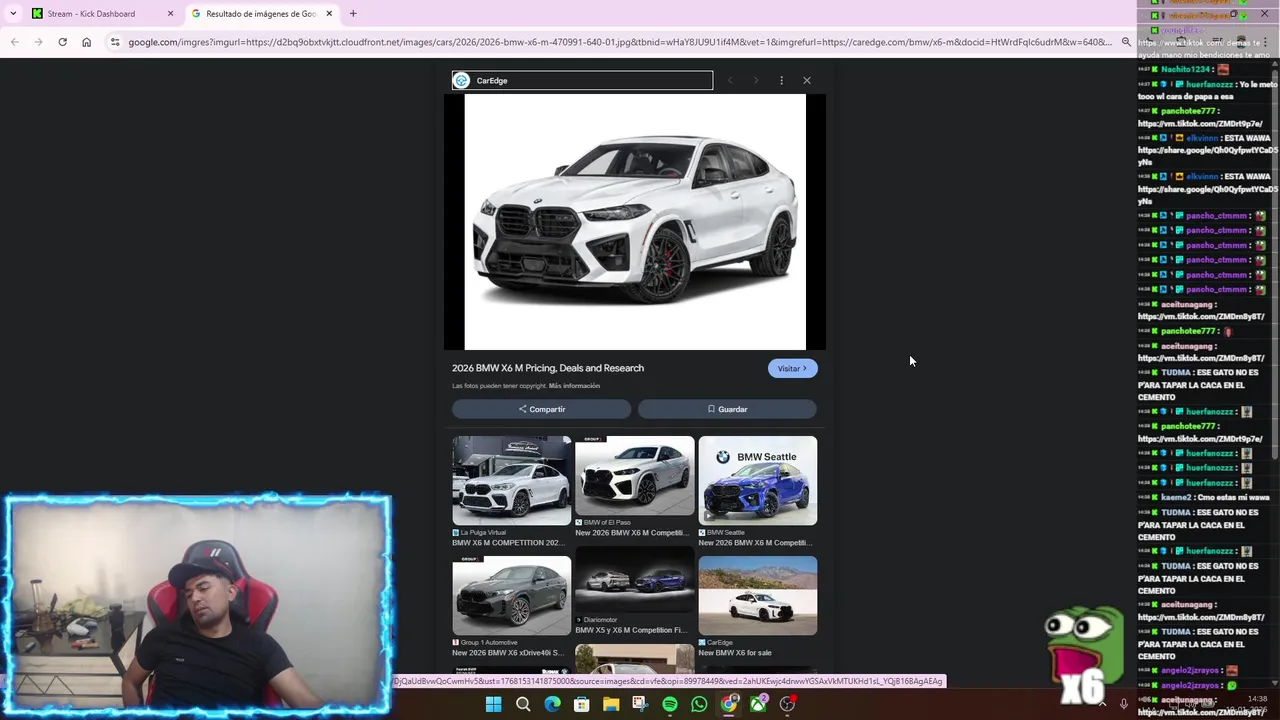The image size is (1280, 720).
Task: Open the CarEdge source link header
Action: (582, 81)
